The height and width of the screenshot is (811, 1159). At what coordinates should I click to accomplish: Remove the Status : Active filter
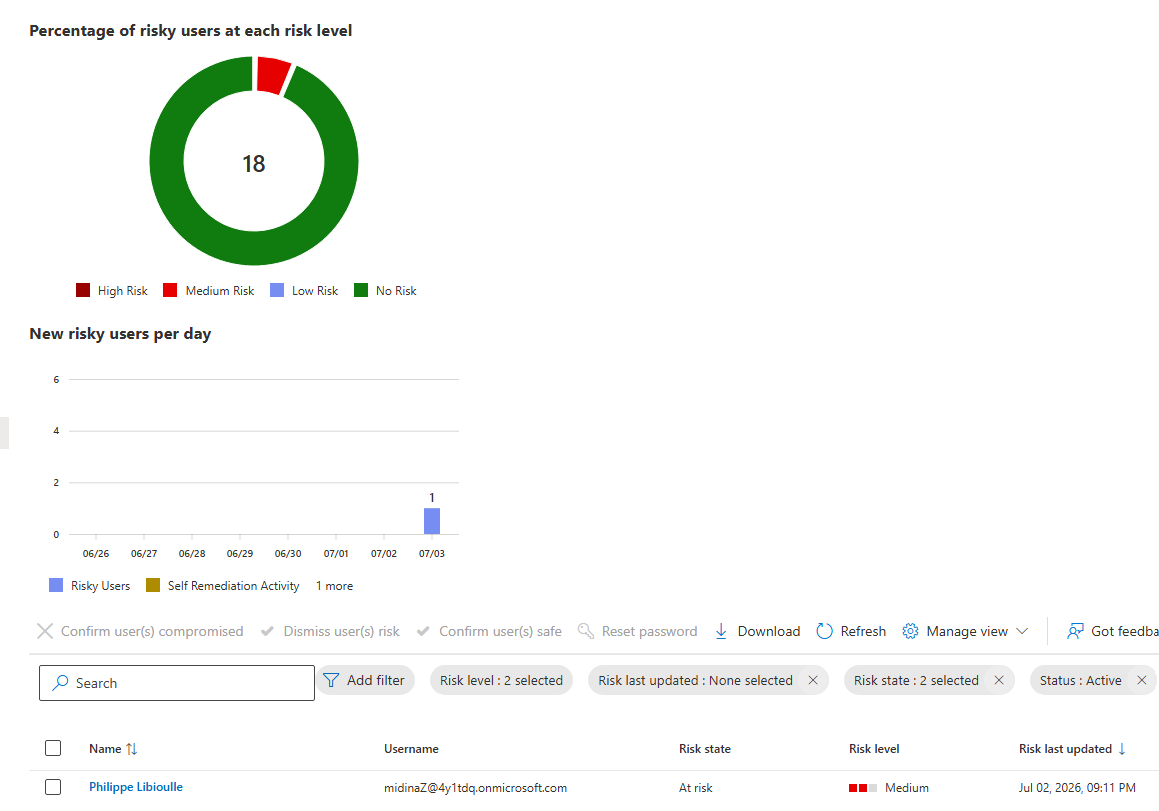1141,680
